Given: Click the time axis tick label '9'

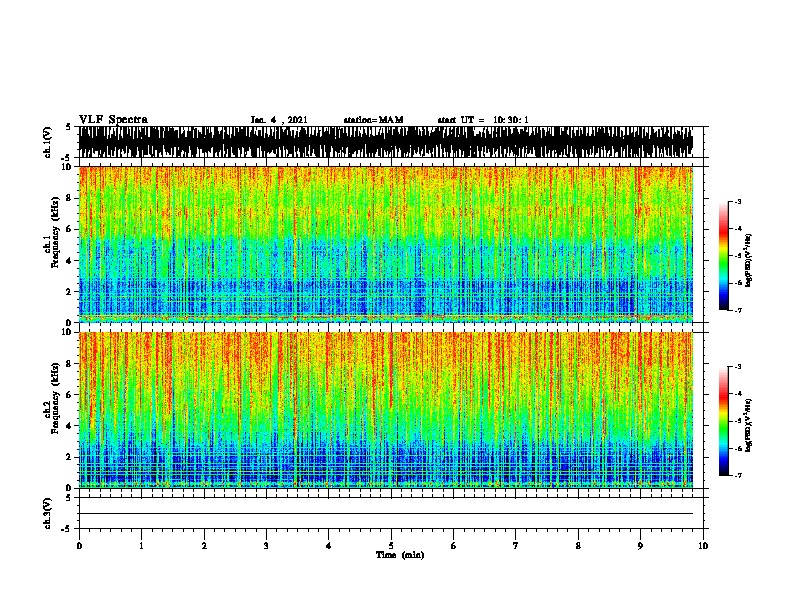Looking at the screenshot, I should pyautogui.click(x=640, y=546).
